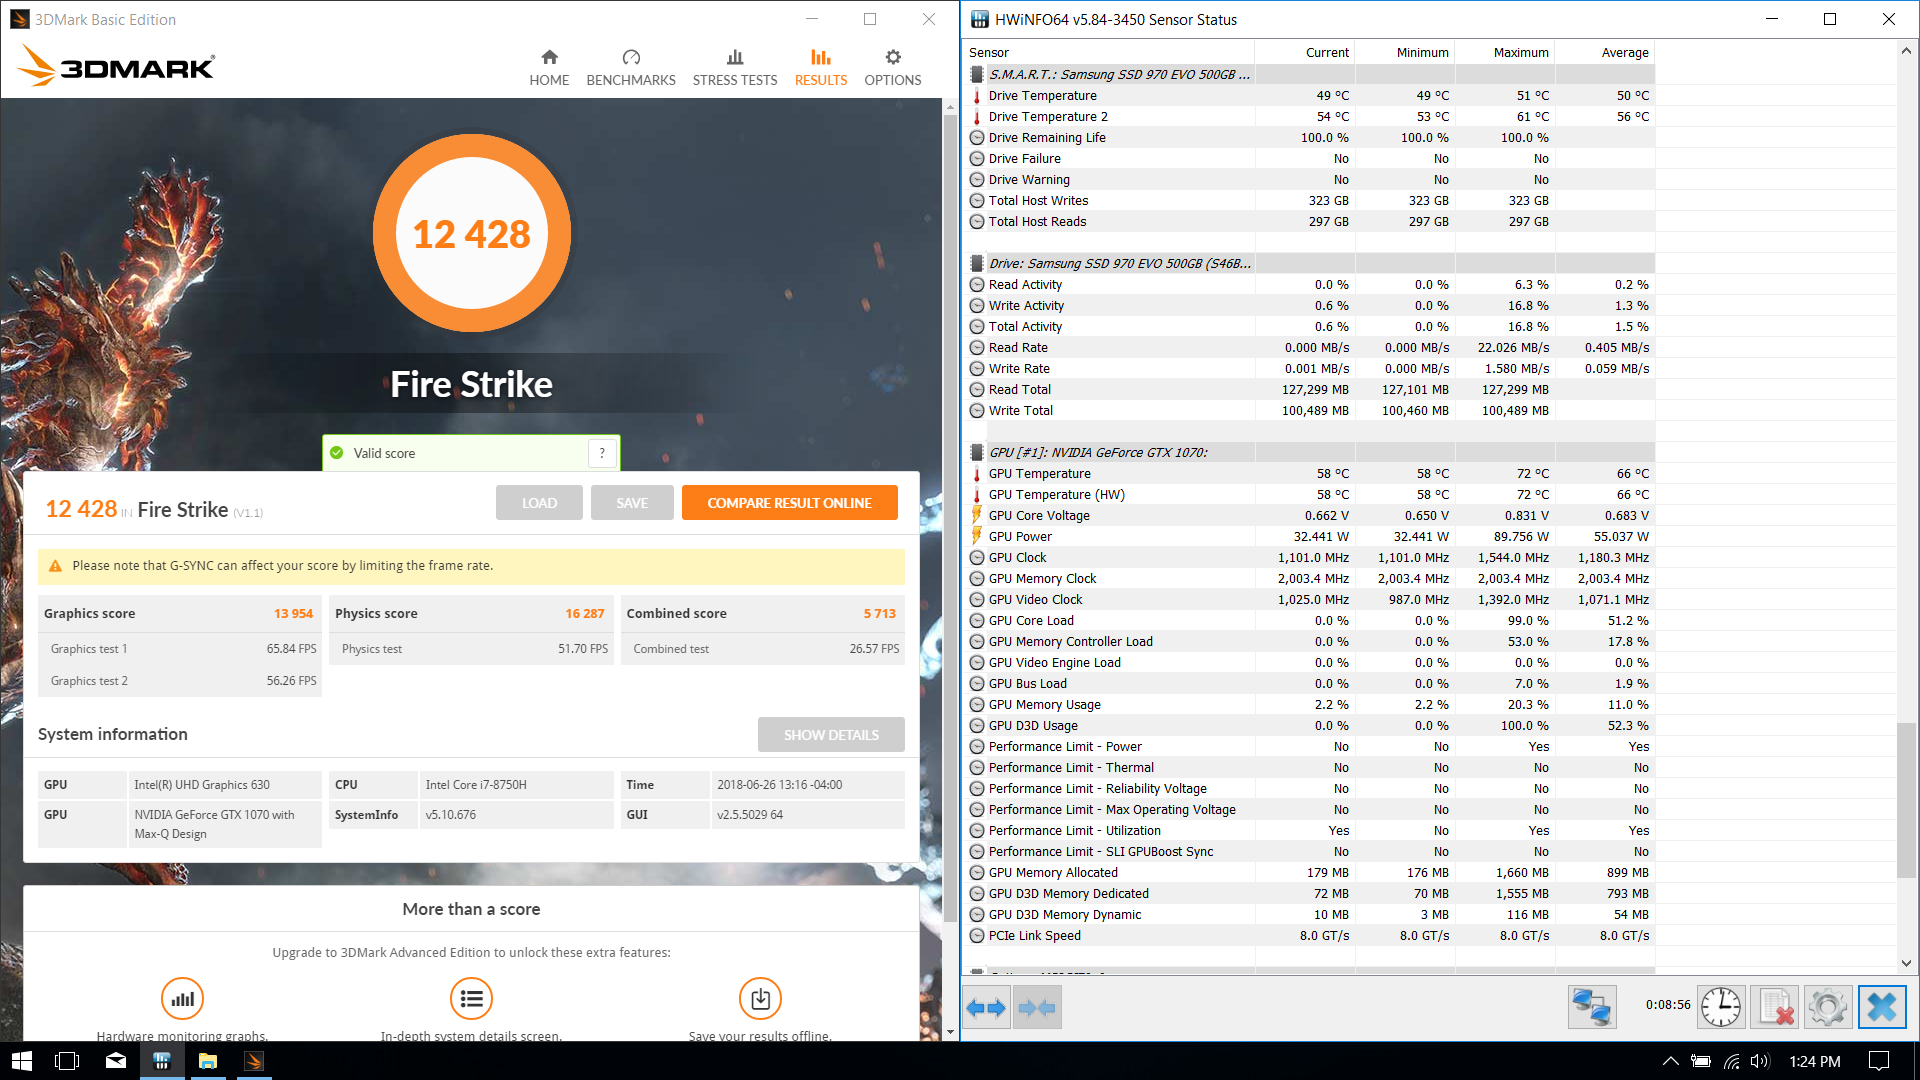Image resolution: width=1920 pixels, height=1080 pixels.
Task: Select the GPU Memory Allocated row
Action: (x=1310, y=873)
